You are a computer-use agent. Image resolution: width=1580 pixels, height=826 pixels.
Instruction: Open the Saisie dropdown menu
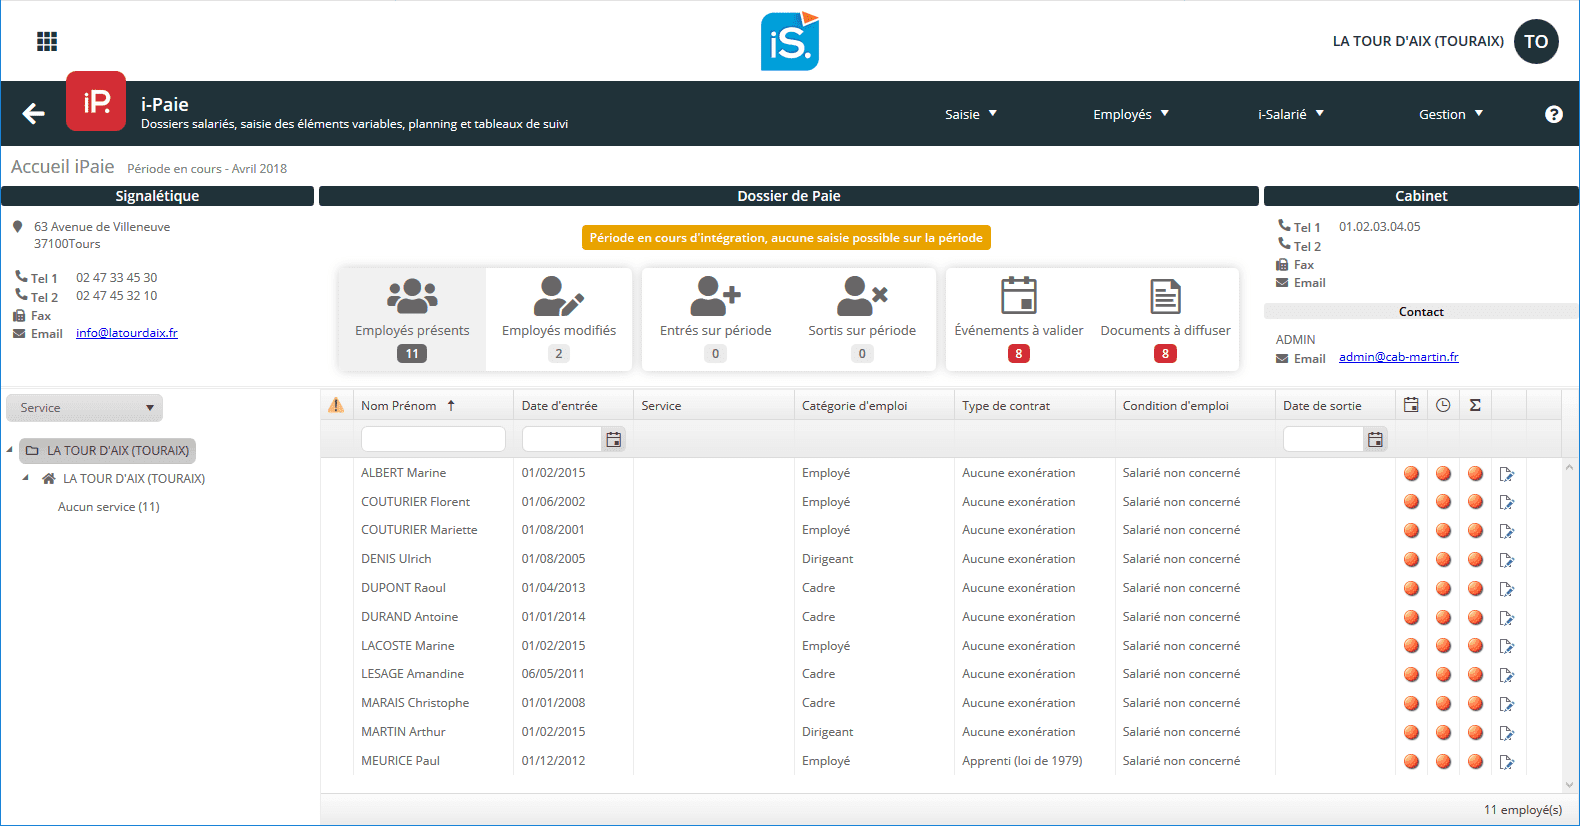pyautogui.click(x=971, y=114)
